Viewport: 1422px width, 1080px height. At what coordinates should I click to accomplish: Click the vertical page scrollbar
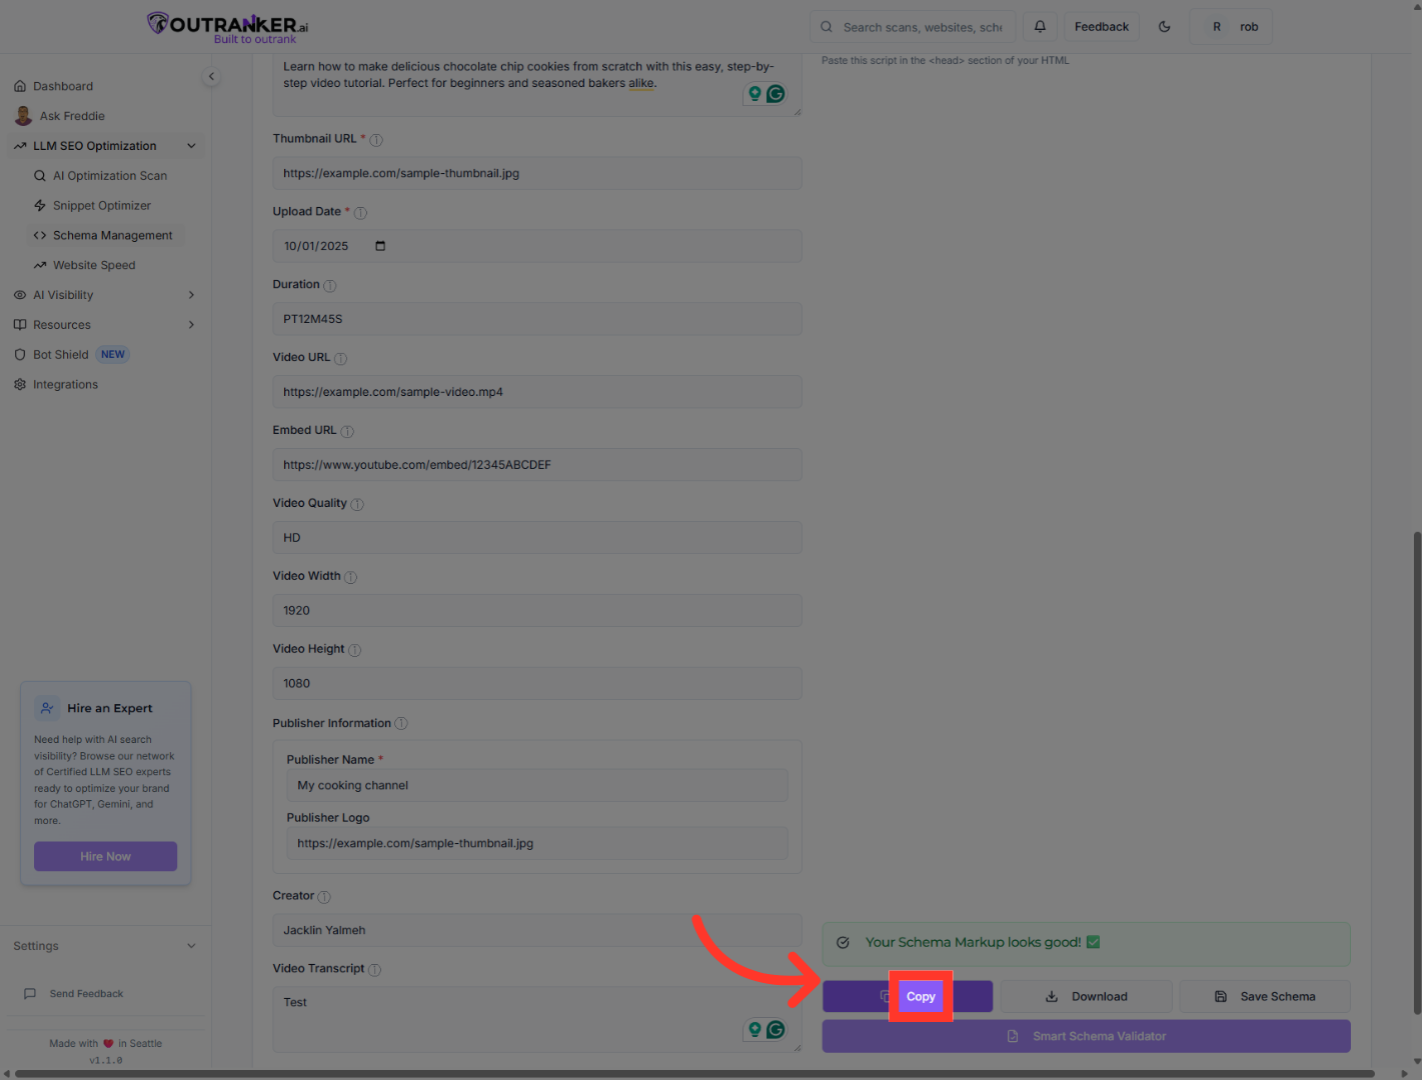[x=1416, y=773]
